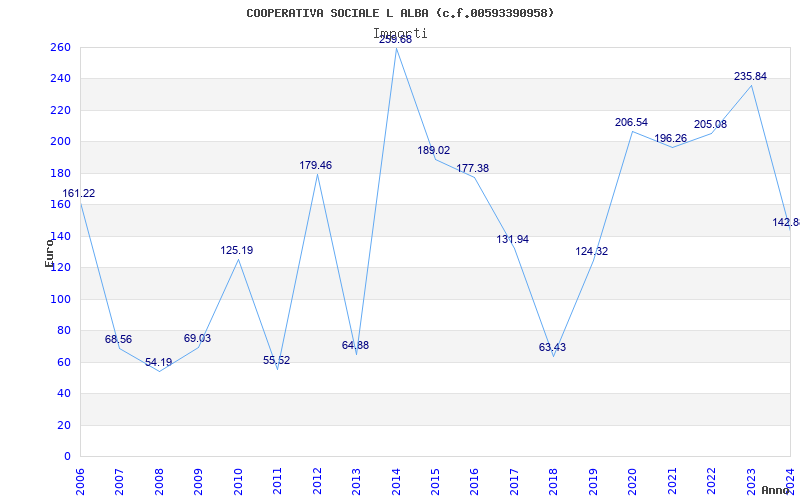The height and width of the screenshot is (500, 800).
Task: Click the y-axis value 220
Action: [x=60, y=110]
